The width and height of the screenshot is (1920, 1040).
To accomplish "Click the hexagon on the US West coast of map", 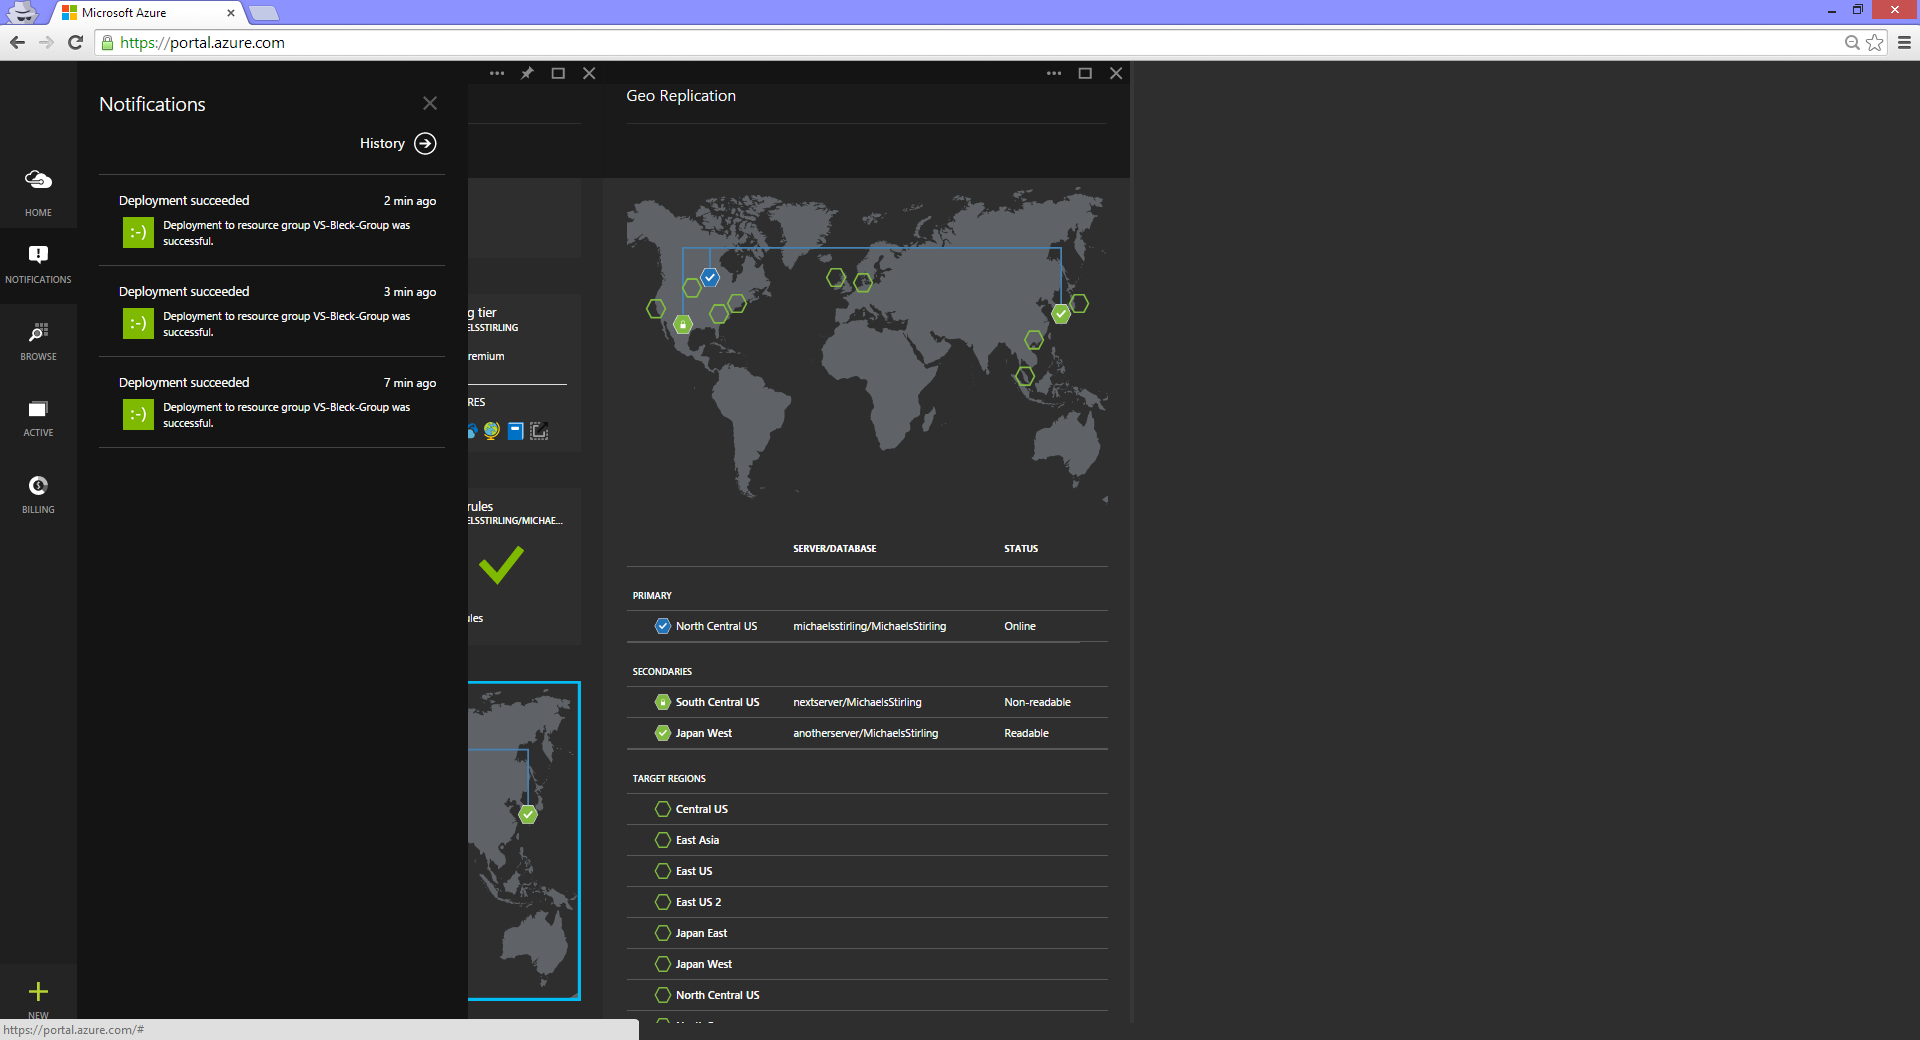I will tap(656, 308).
